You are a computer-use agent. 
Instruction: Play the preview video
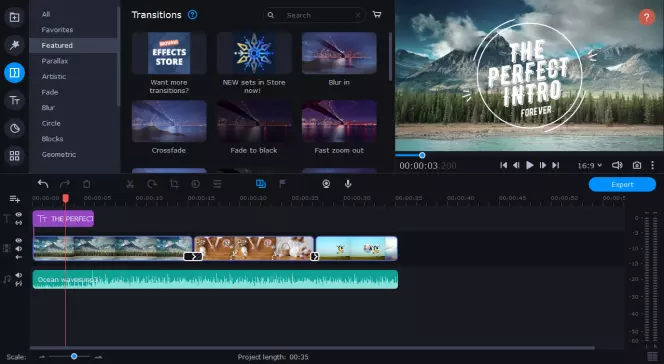(x=529, y=165)
